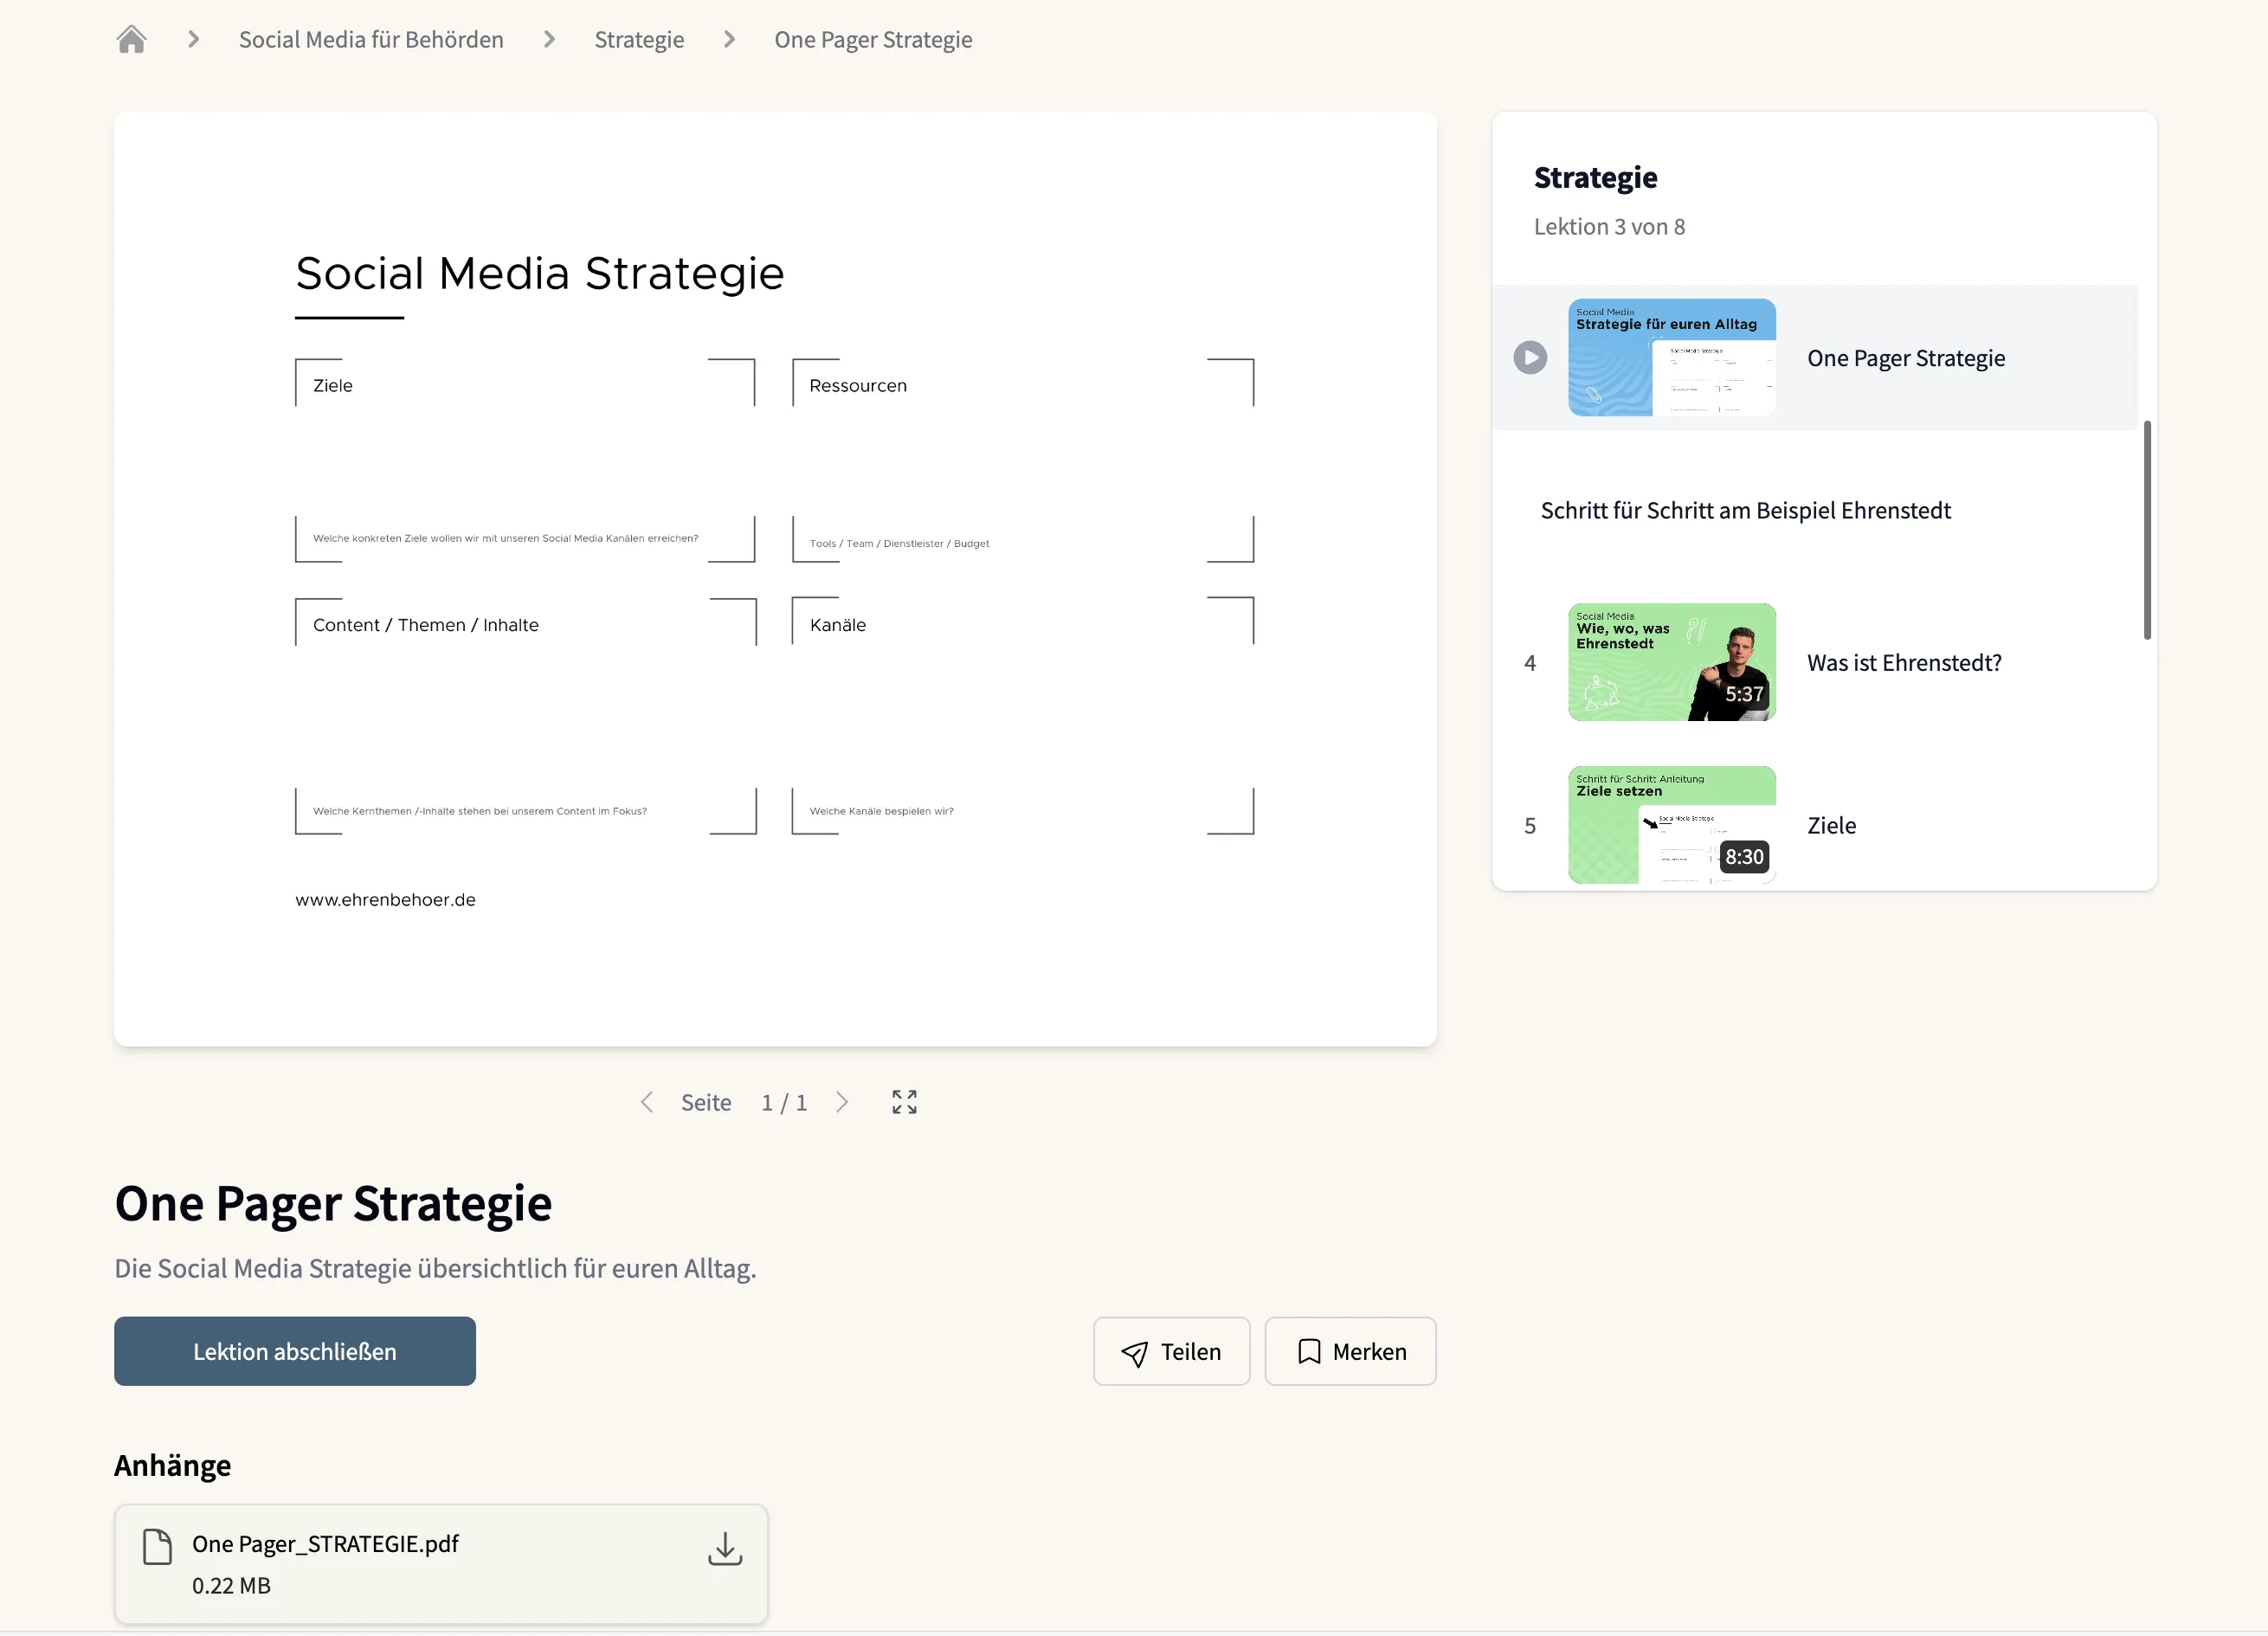Download the One Pager_STRATEGIE.pdf attachment
2268x1636 pixels.
724,1548
